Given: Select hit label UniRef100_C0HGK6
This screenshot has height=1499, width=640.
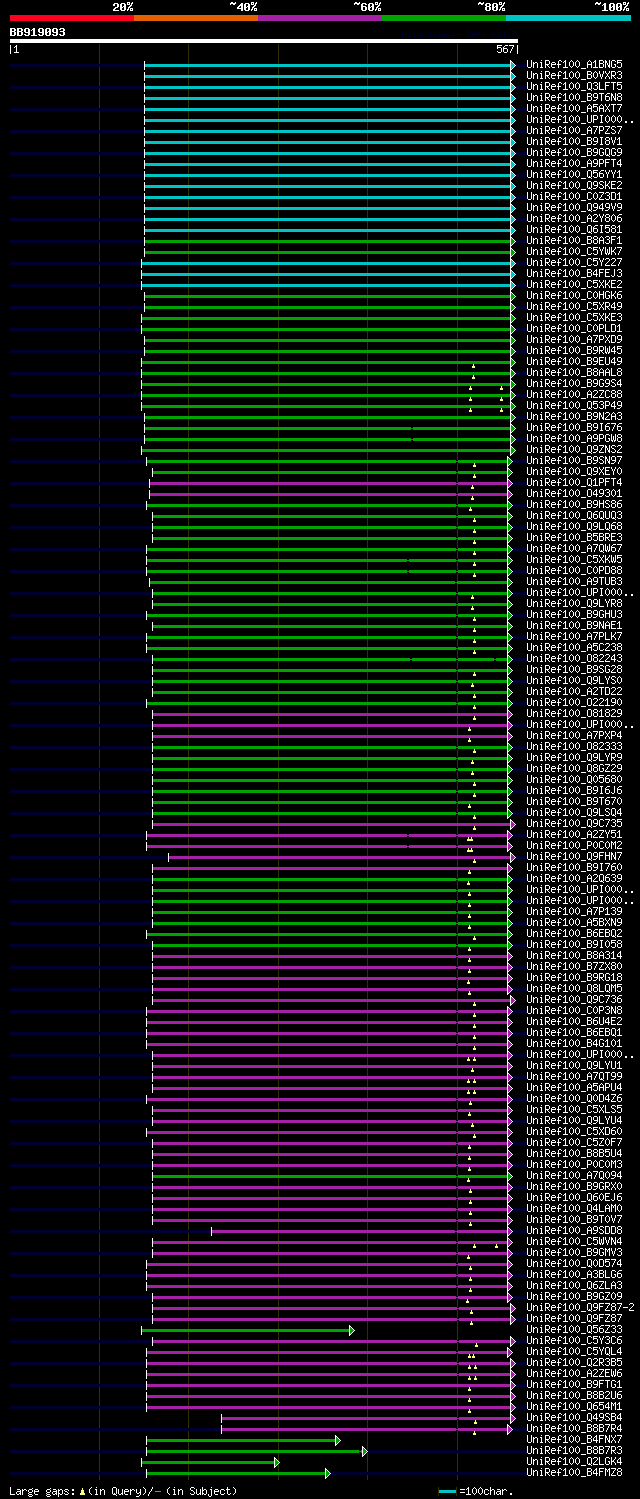Looking at the screenshot, I should coord(574,295).
